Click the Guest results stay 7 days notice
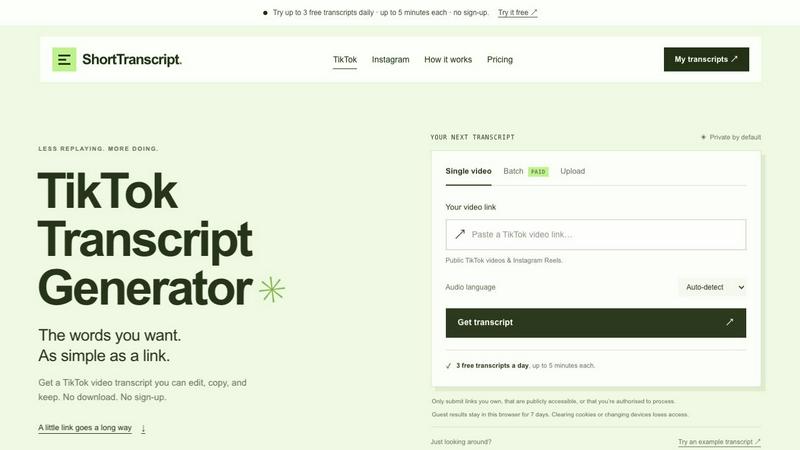800x450 pixels. 560,414
